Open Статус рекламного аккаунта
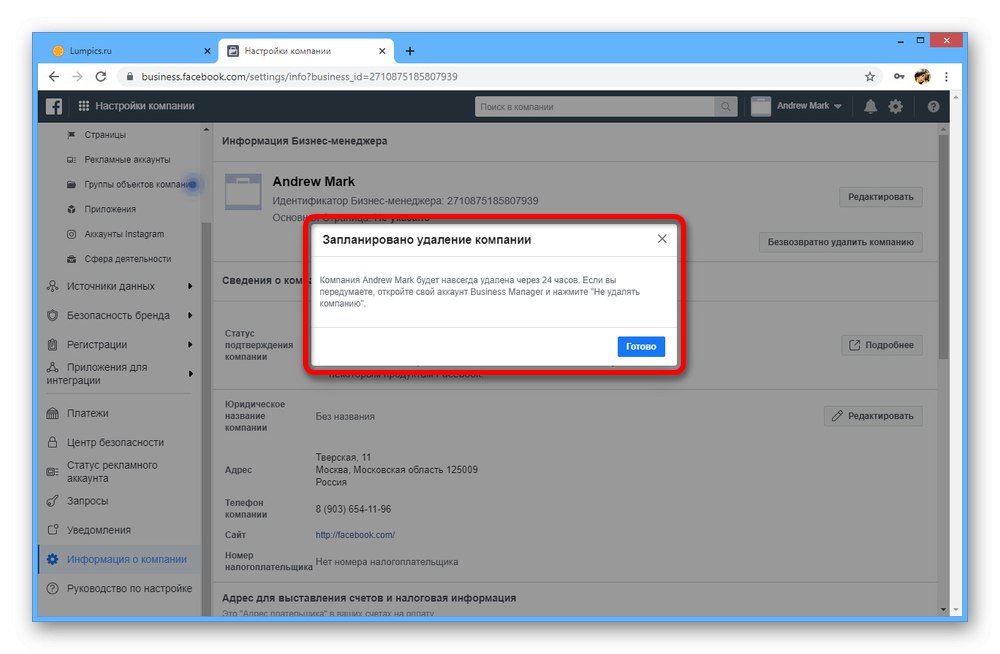Screen dimensions: 1000x654 (x=112, y=472)
